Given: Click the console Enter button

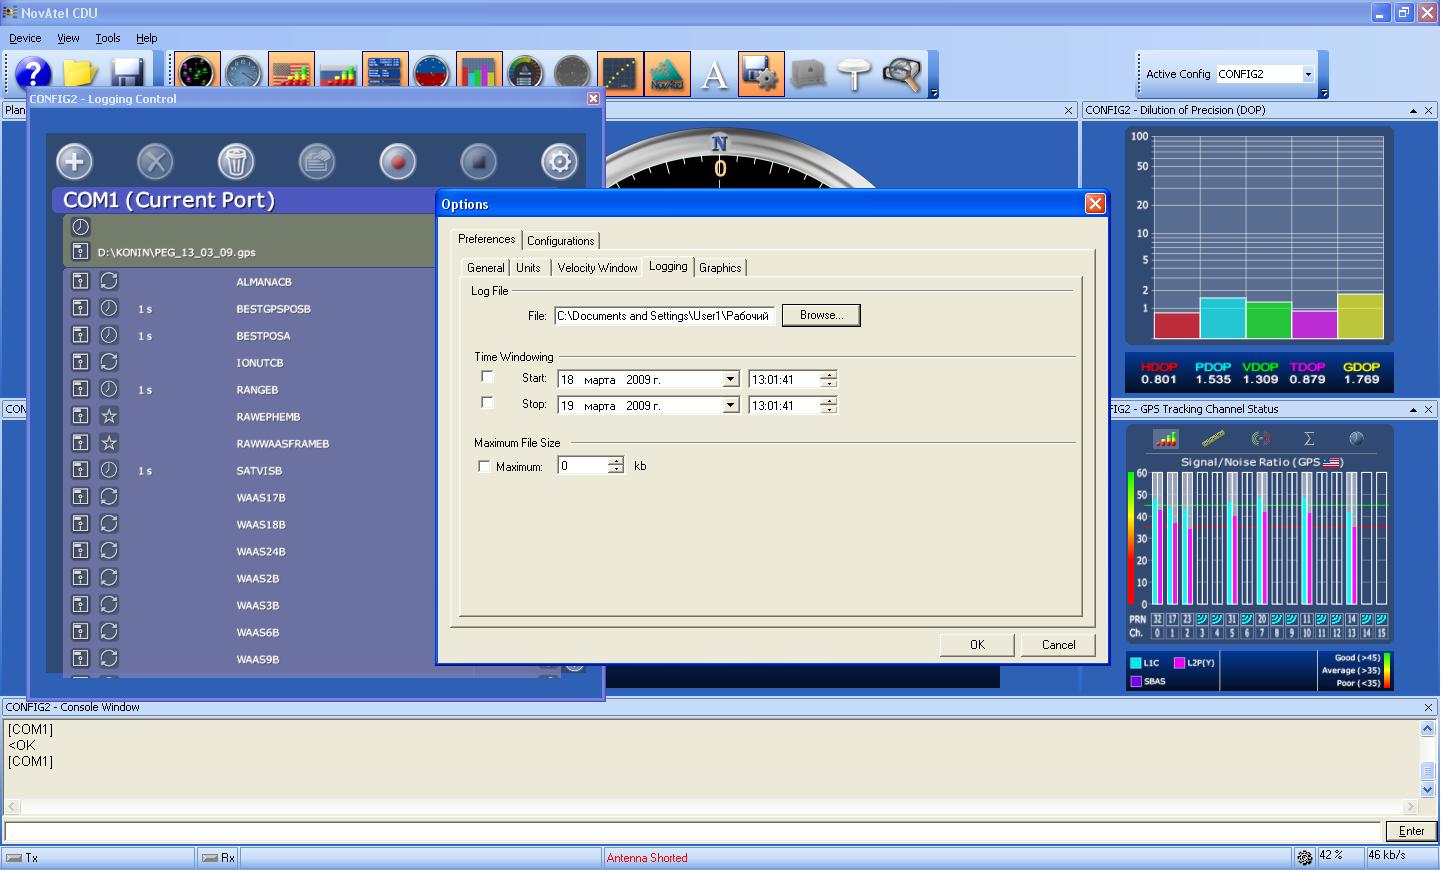Looking at the screenshot, I should pyautogui.click(x=1411, y=831).
